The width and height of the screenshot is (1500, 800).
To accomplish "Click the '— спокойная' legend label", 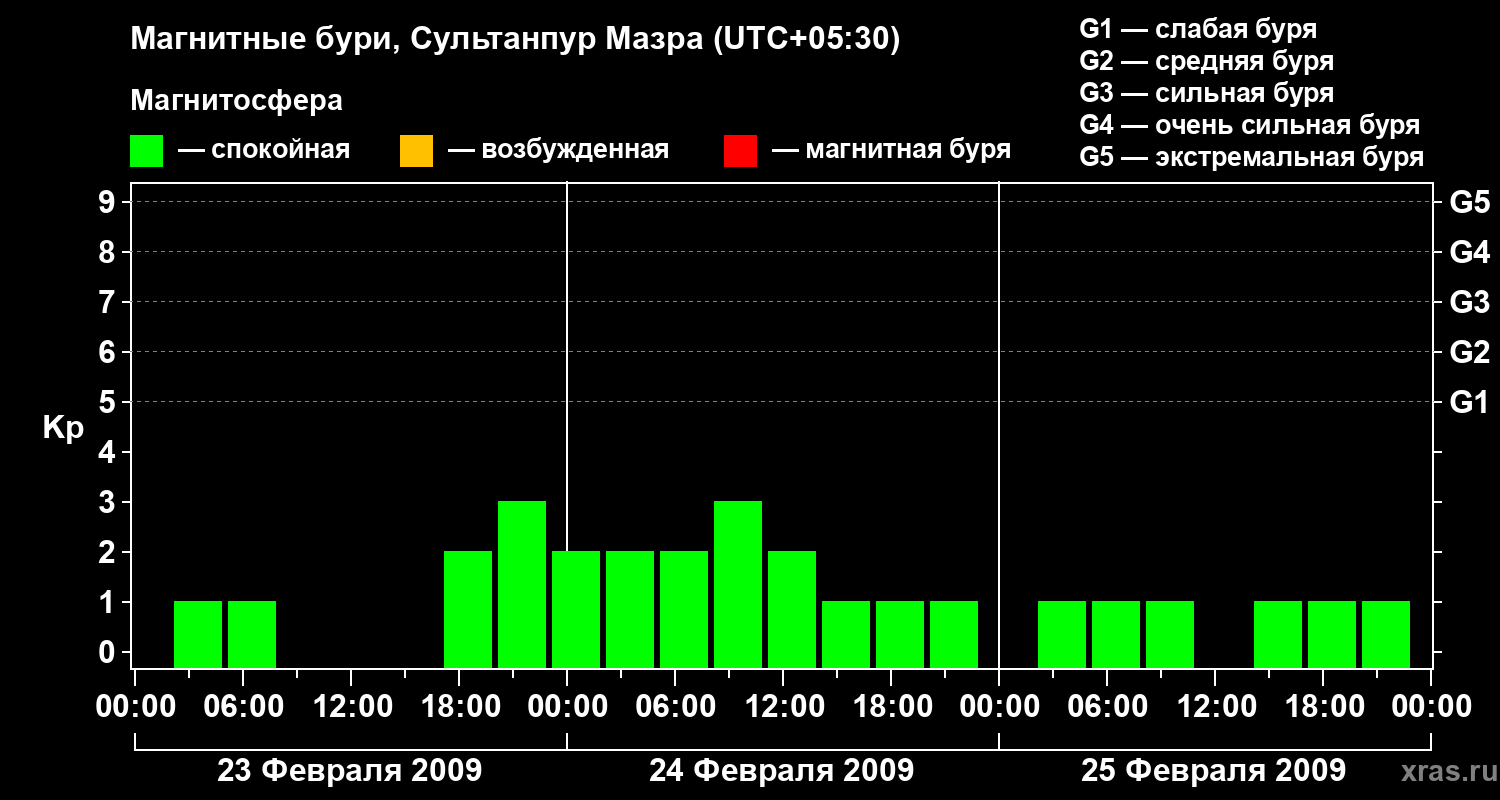I will tap(264, 150).
